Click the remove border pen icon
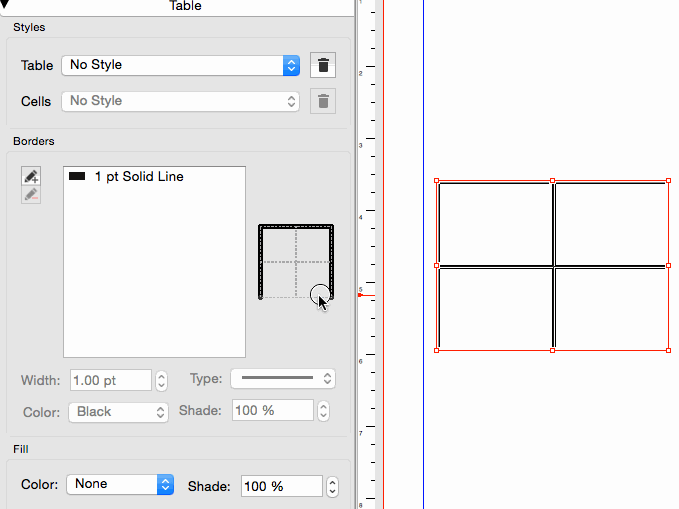Screen dimensions: 679x509 [32, 195]
